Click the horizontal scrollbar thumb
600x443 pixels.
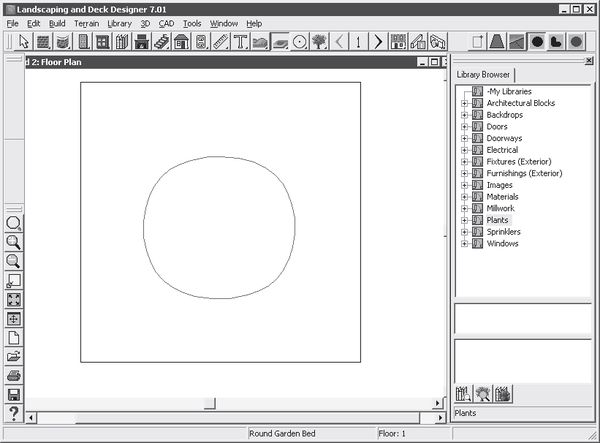coord(209,403)
